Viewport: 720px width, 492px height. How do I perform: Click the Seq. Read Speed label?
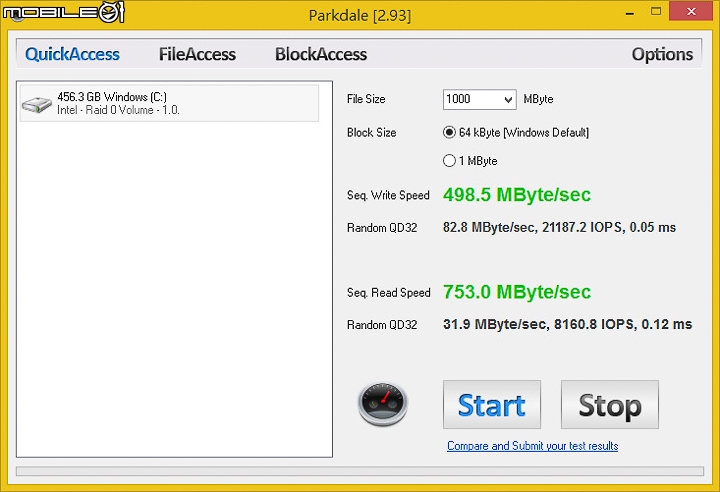[388, 293]
